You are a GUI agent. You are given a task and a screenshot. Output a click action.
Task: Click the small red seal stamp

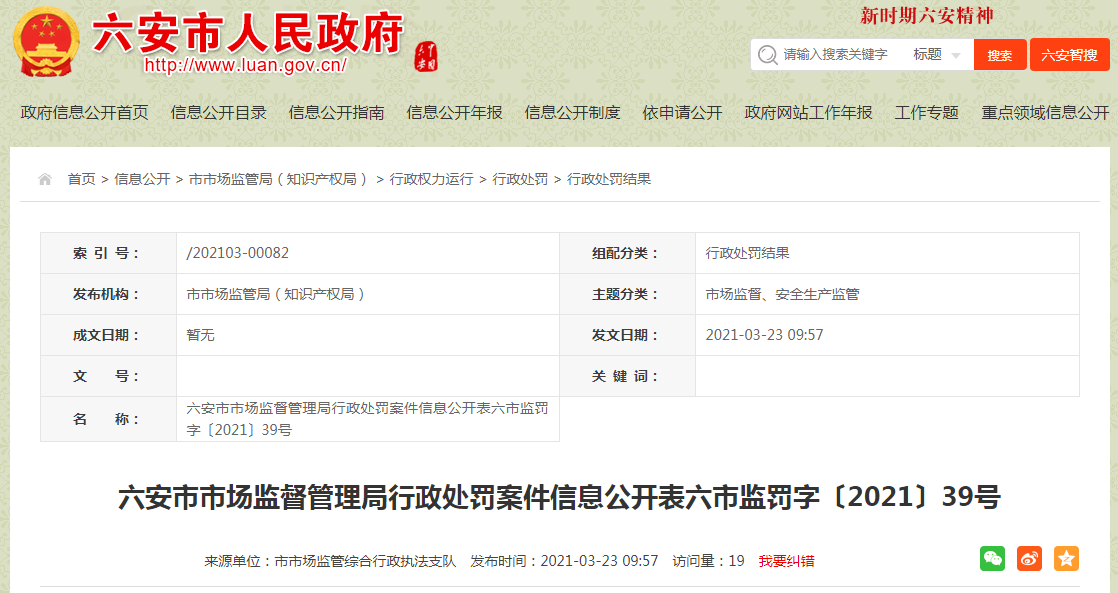click(x=426, y=57)
